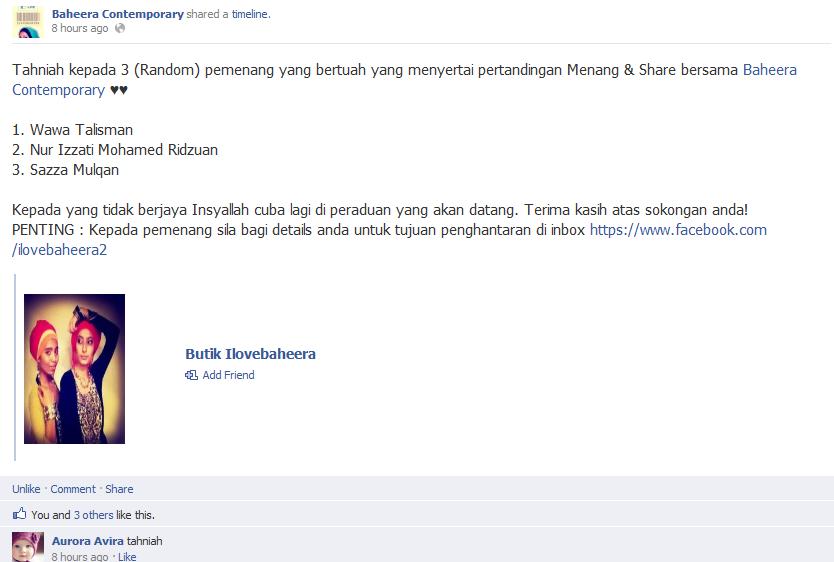Open Baheera Contemporary profile picture
Screen dimensions: 834x562
[x=27, y=22]
